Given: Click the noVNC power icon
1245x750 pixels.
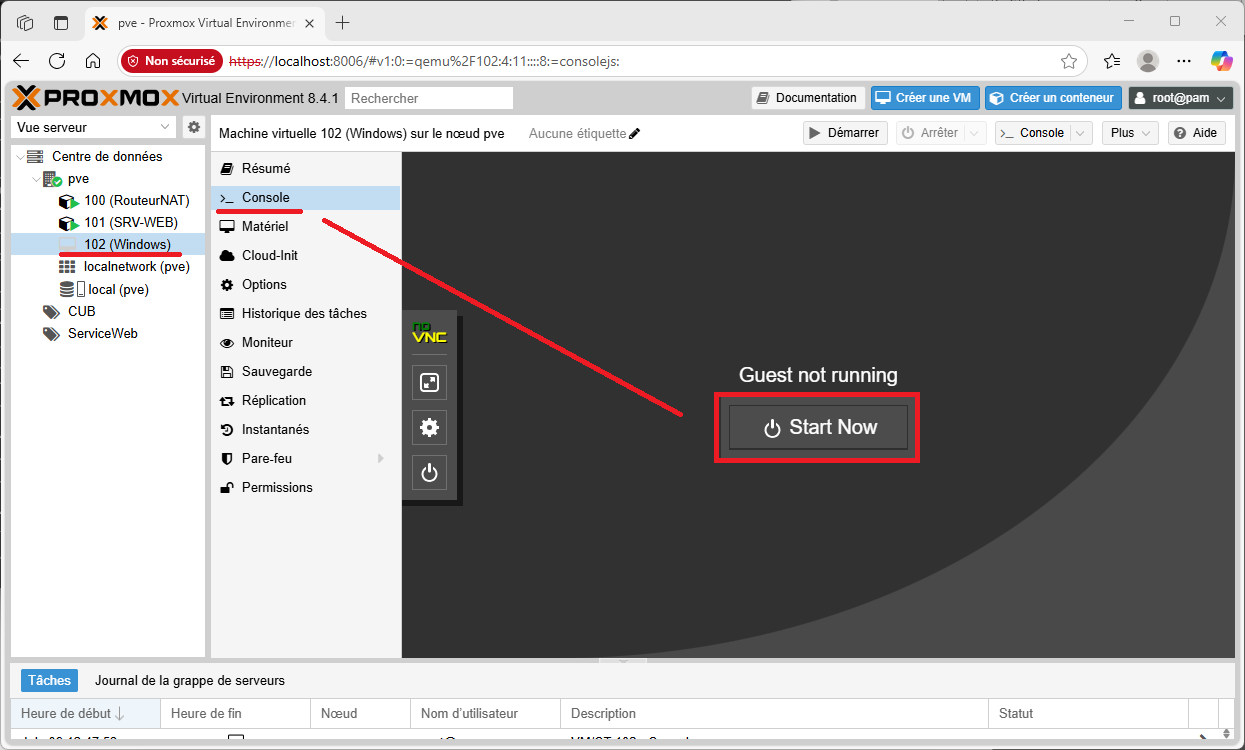Looking at the screenshot, I should pyautogui.click(x=429, y=473).
